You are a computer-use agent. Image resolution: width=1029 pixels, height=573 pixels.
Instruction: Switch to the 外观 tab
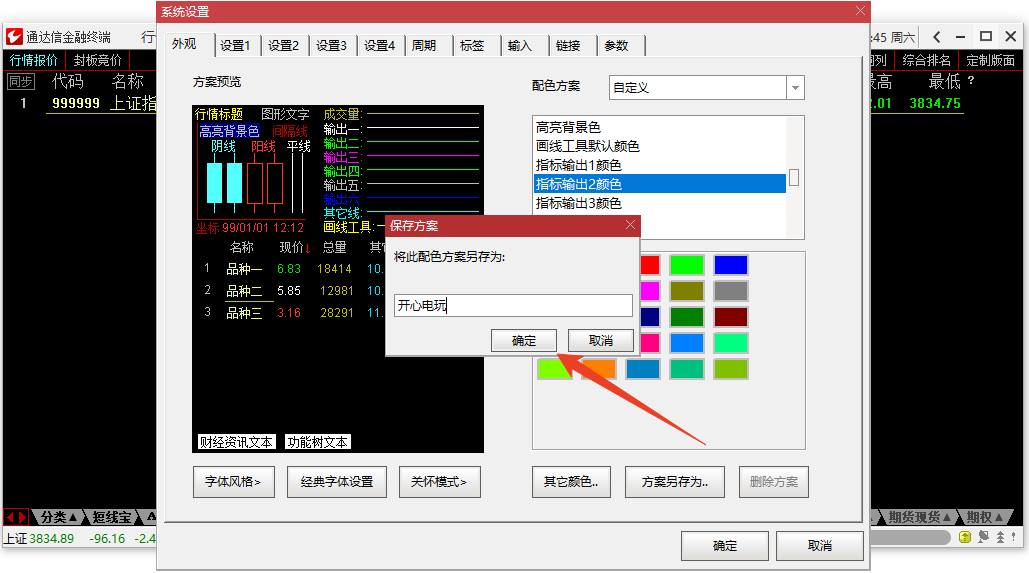click(184, 44)
